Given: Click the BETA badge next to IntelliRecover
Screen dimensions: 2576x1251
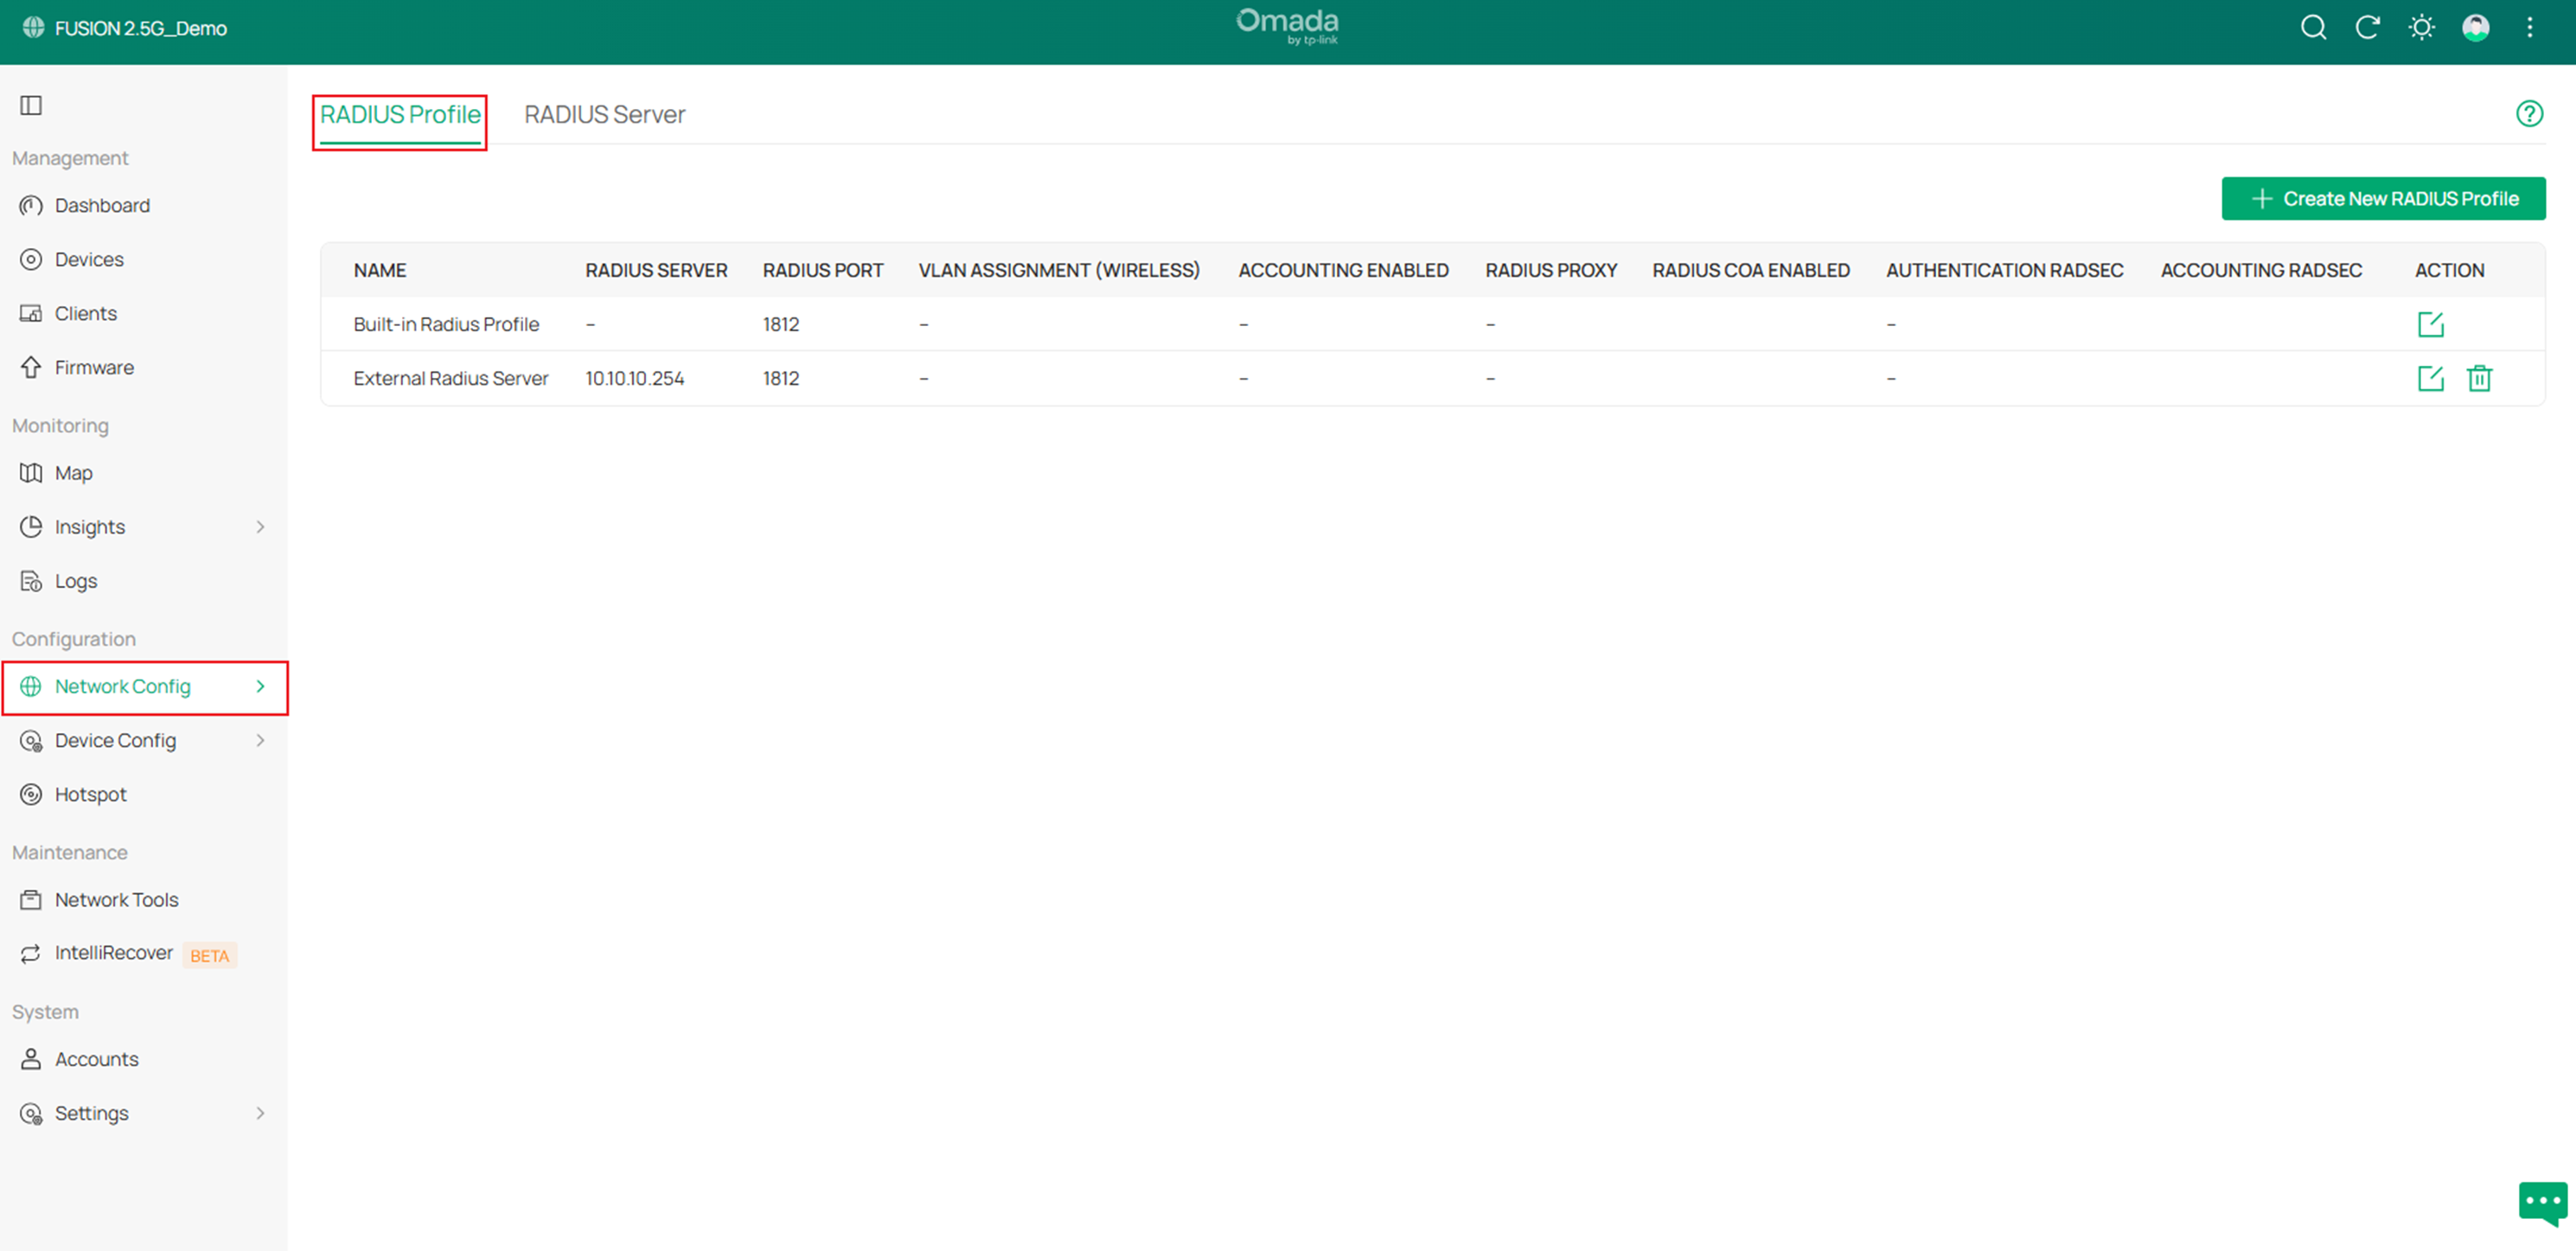Looking at the screenshot, I should [209, 955].
